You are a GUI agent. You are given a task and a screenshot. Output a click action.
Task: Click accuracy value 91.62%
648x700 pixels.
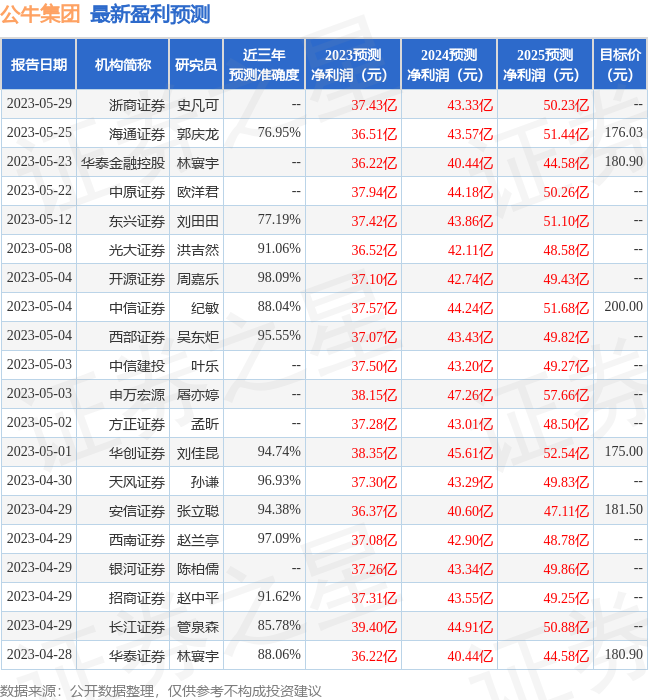(279, 597)
